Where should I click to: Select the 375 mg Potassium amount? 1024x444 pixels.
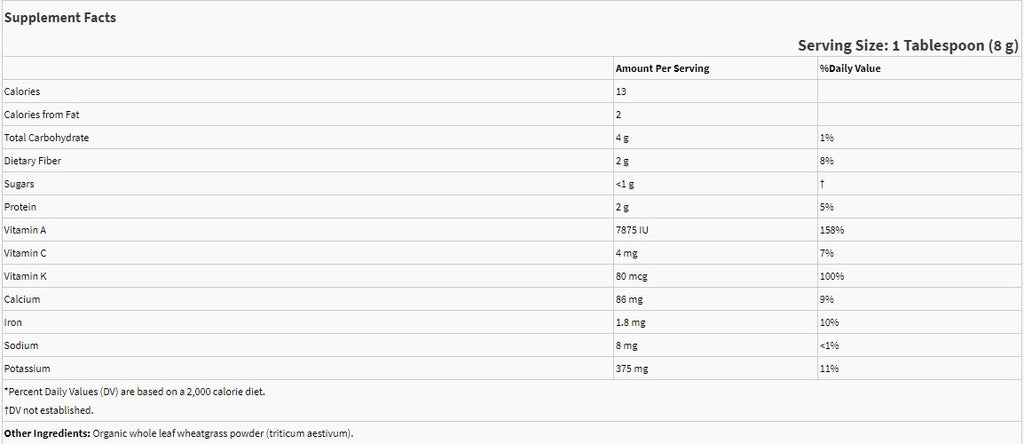631,369
